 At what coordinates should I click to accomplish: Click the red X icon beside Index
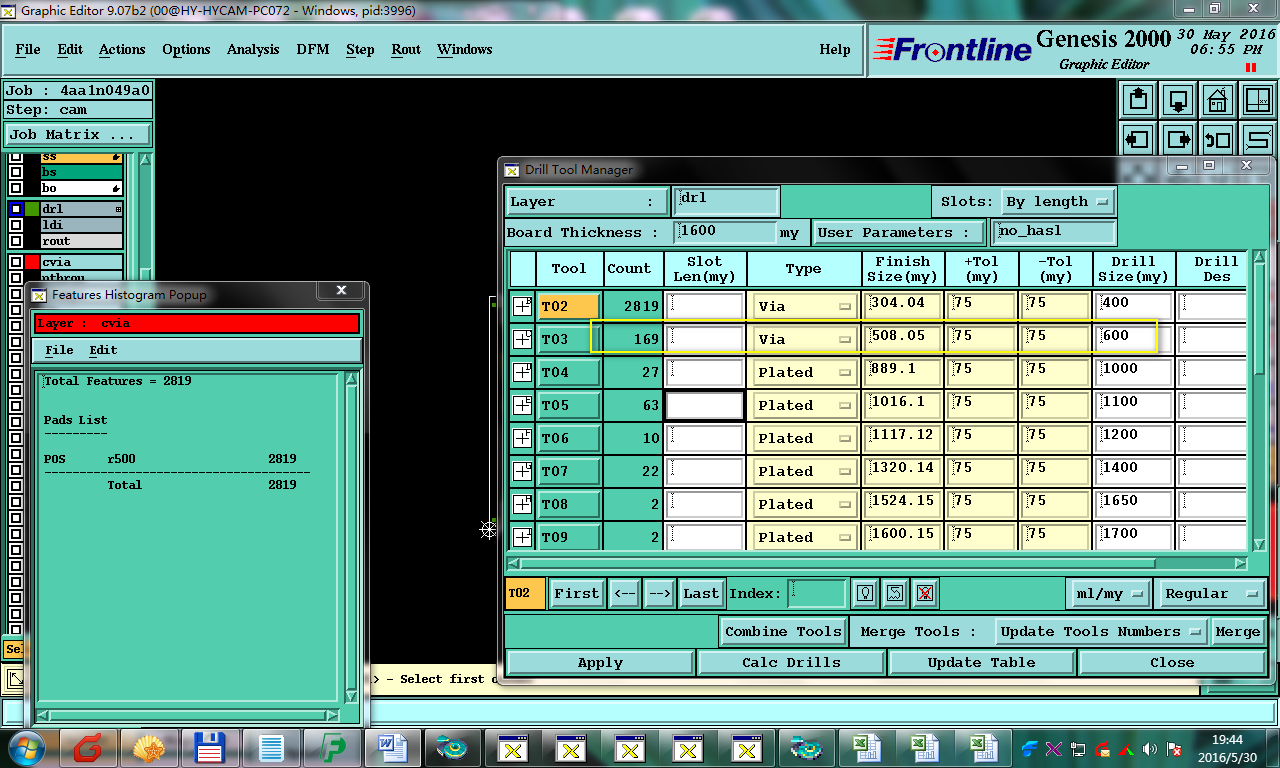(925, 593)
